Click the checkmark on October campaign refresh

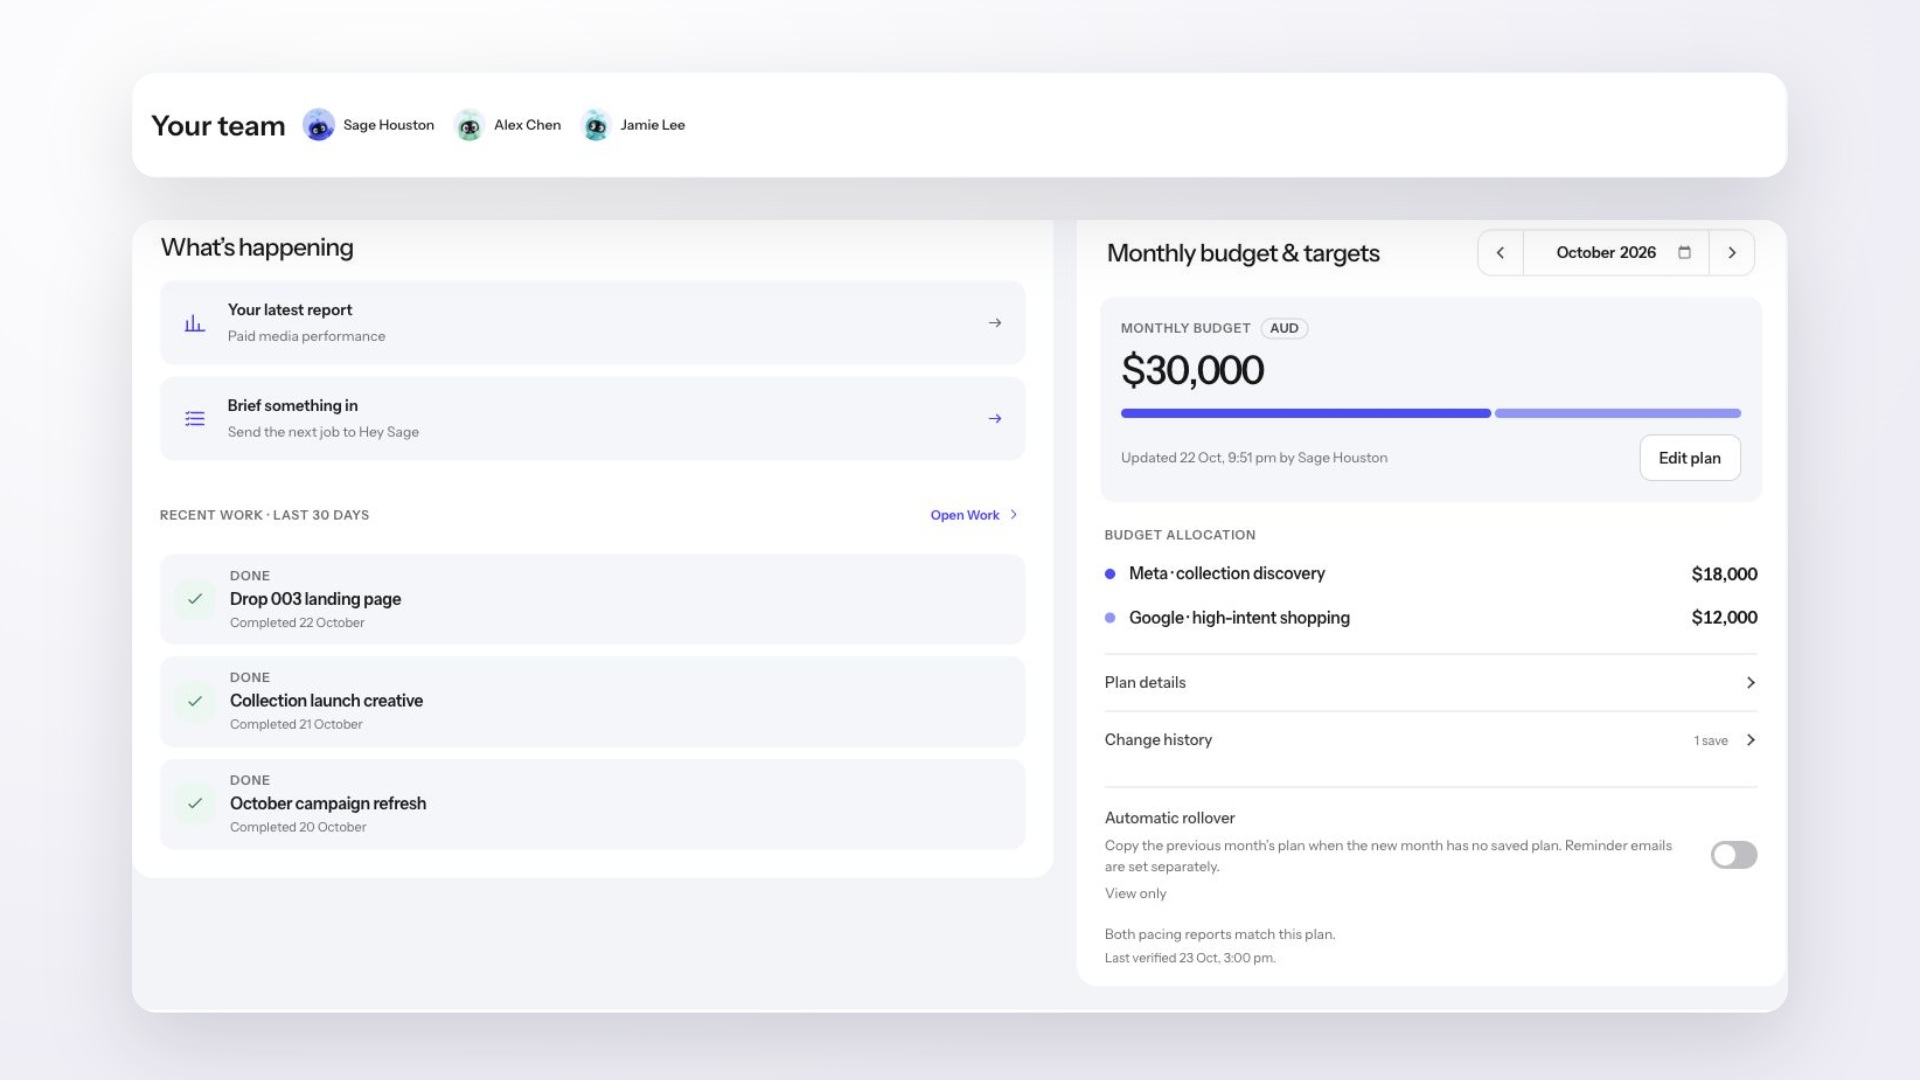[x=195, y=803]
